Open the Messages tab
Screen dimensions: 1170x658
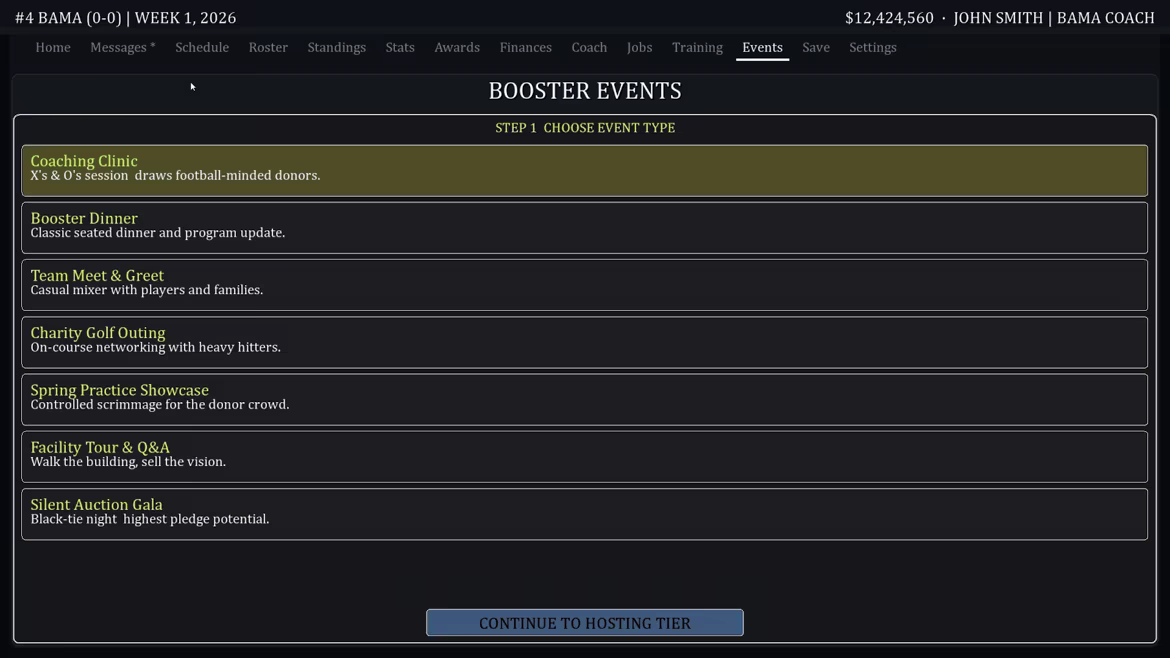coord(123,47)
